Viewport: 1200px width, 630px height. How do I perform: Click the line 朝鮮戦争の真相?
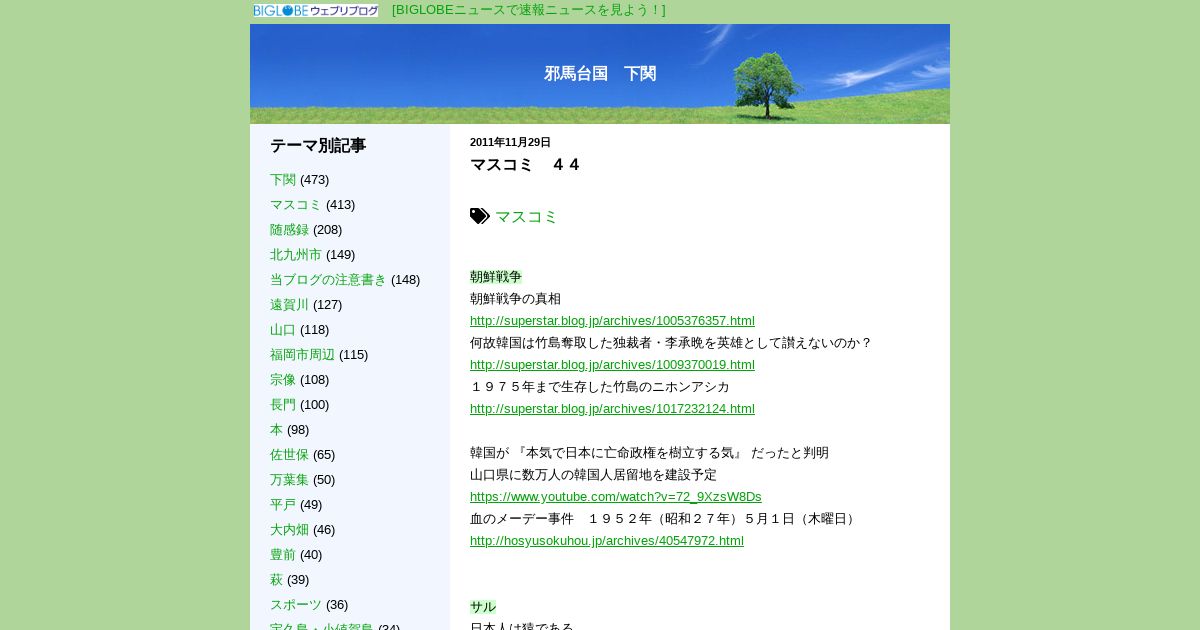coord(516,299)
